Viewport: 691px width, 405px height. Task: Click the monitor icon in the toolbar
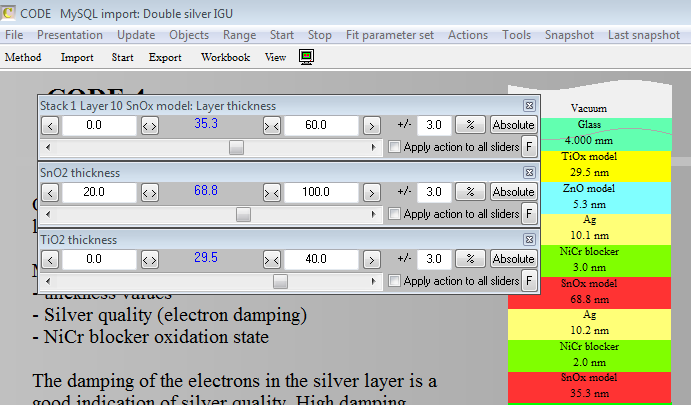(x=307, y=57)
